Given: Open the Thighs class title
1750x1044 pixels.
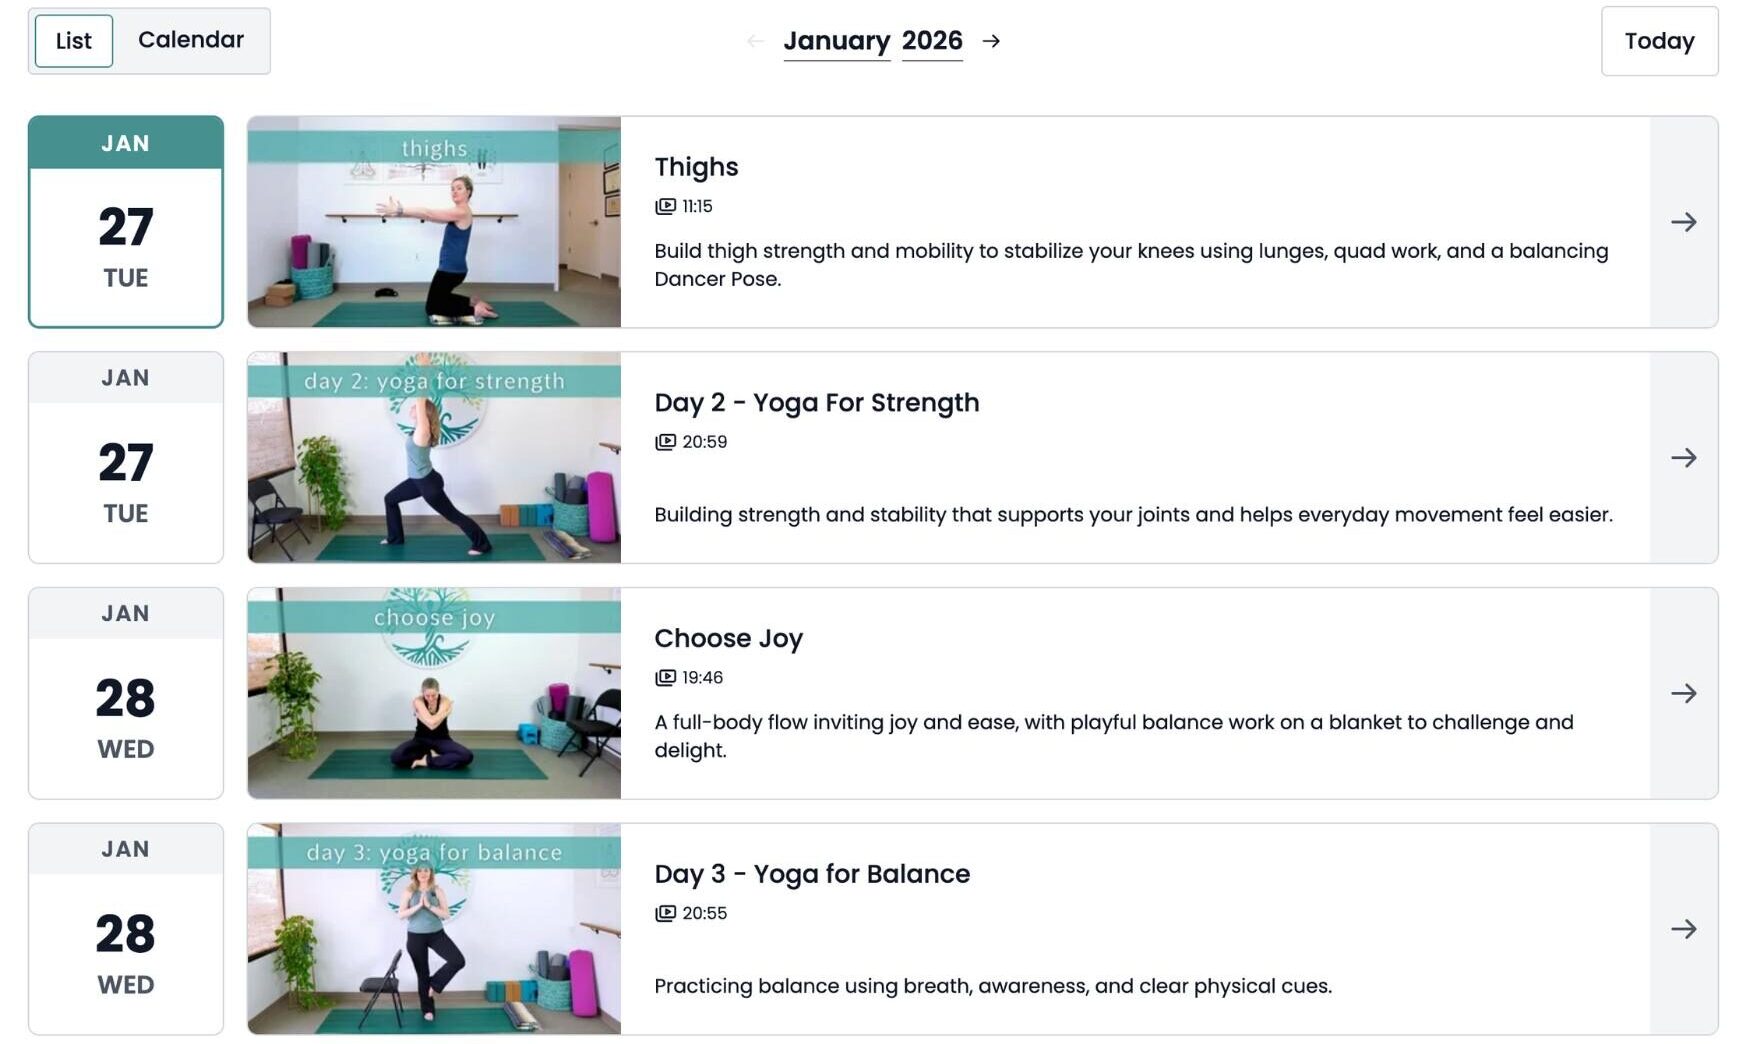Looking at the screenshot, I should point(696,167).
